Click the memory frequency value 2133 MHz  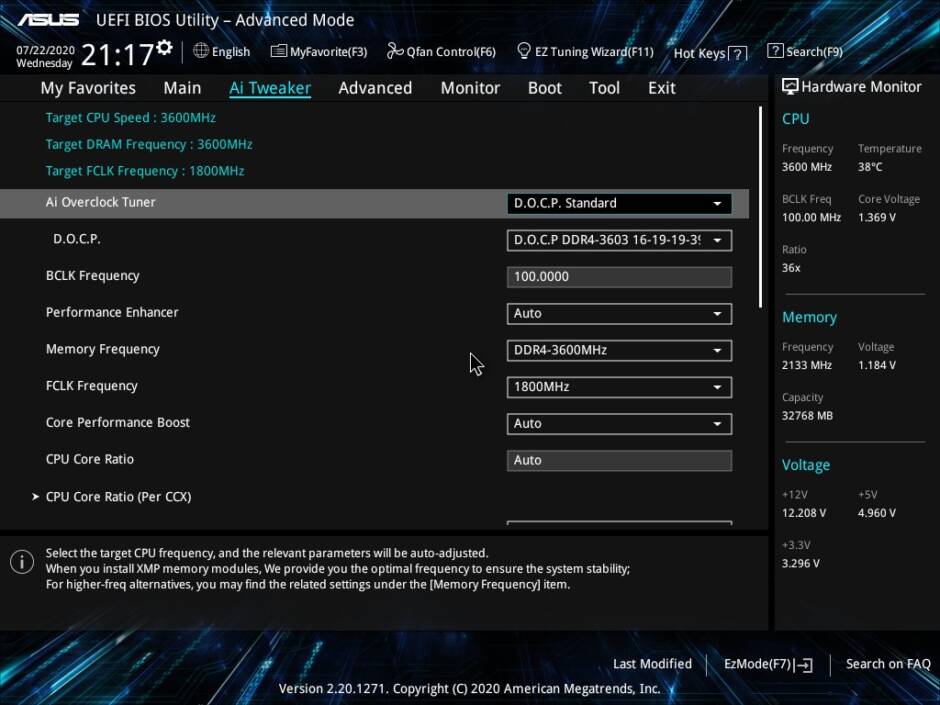pyautogui.click(x=806, y=365)
